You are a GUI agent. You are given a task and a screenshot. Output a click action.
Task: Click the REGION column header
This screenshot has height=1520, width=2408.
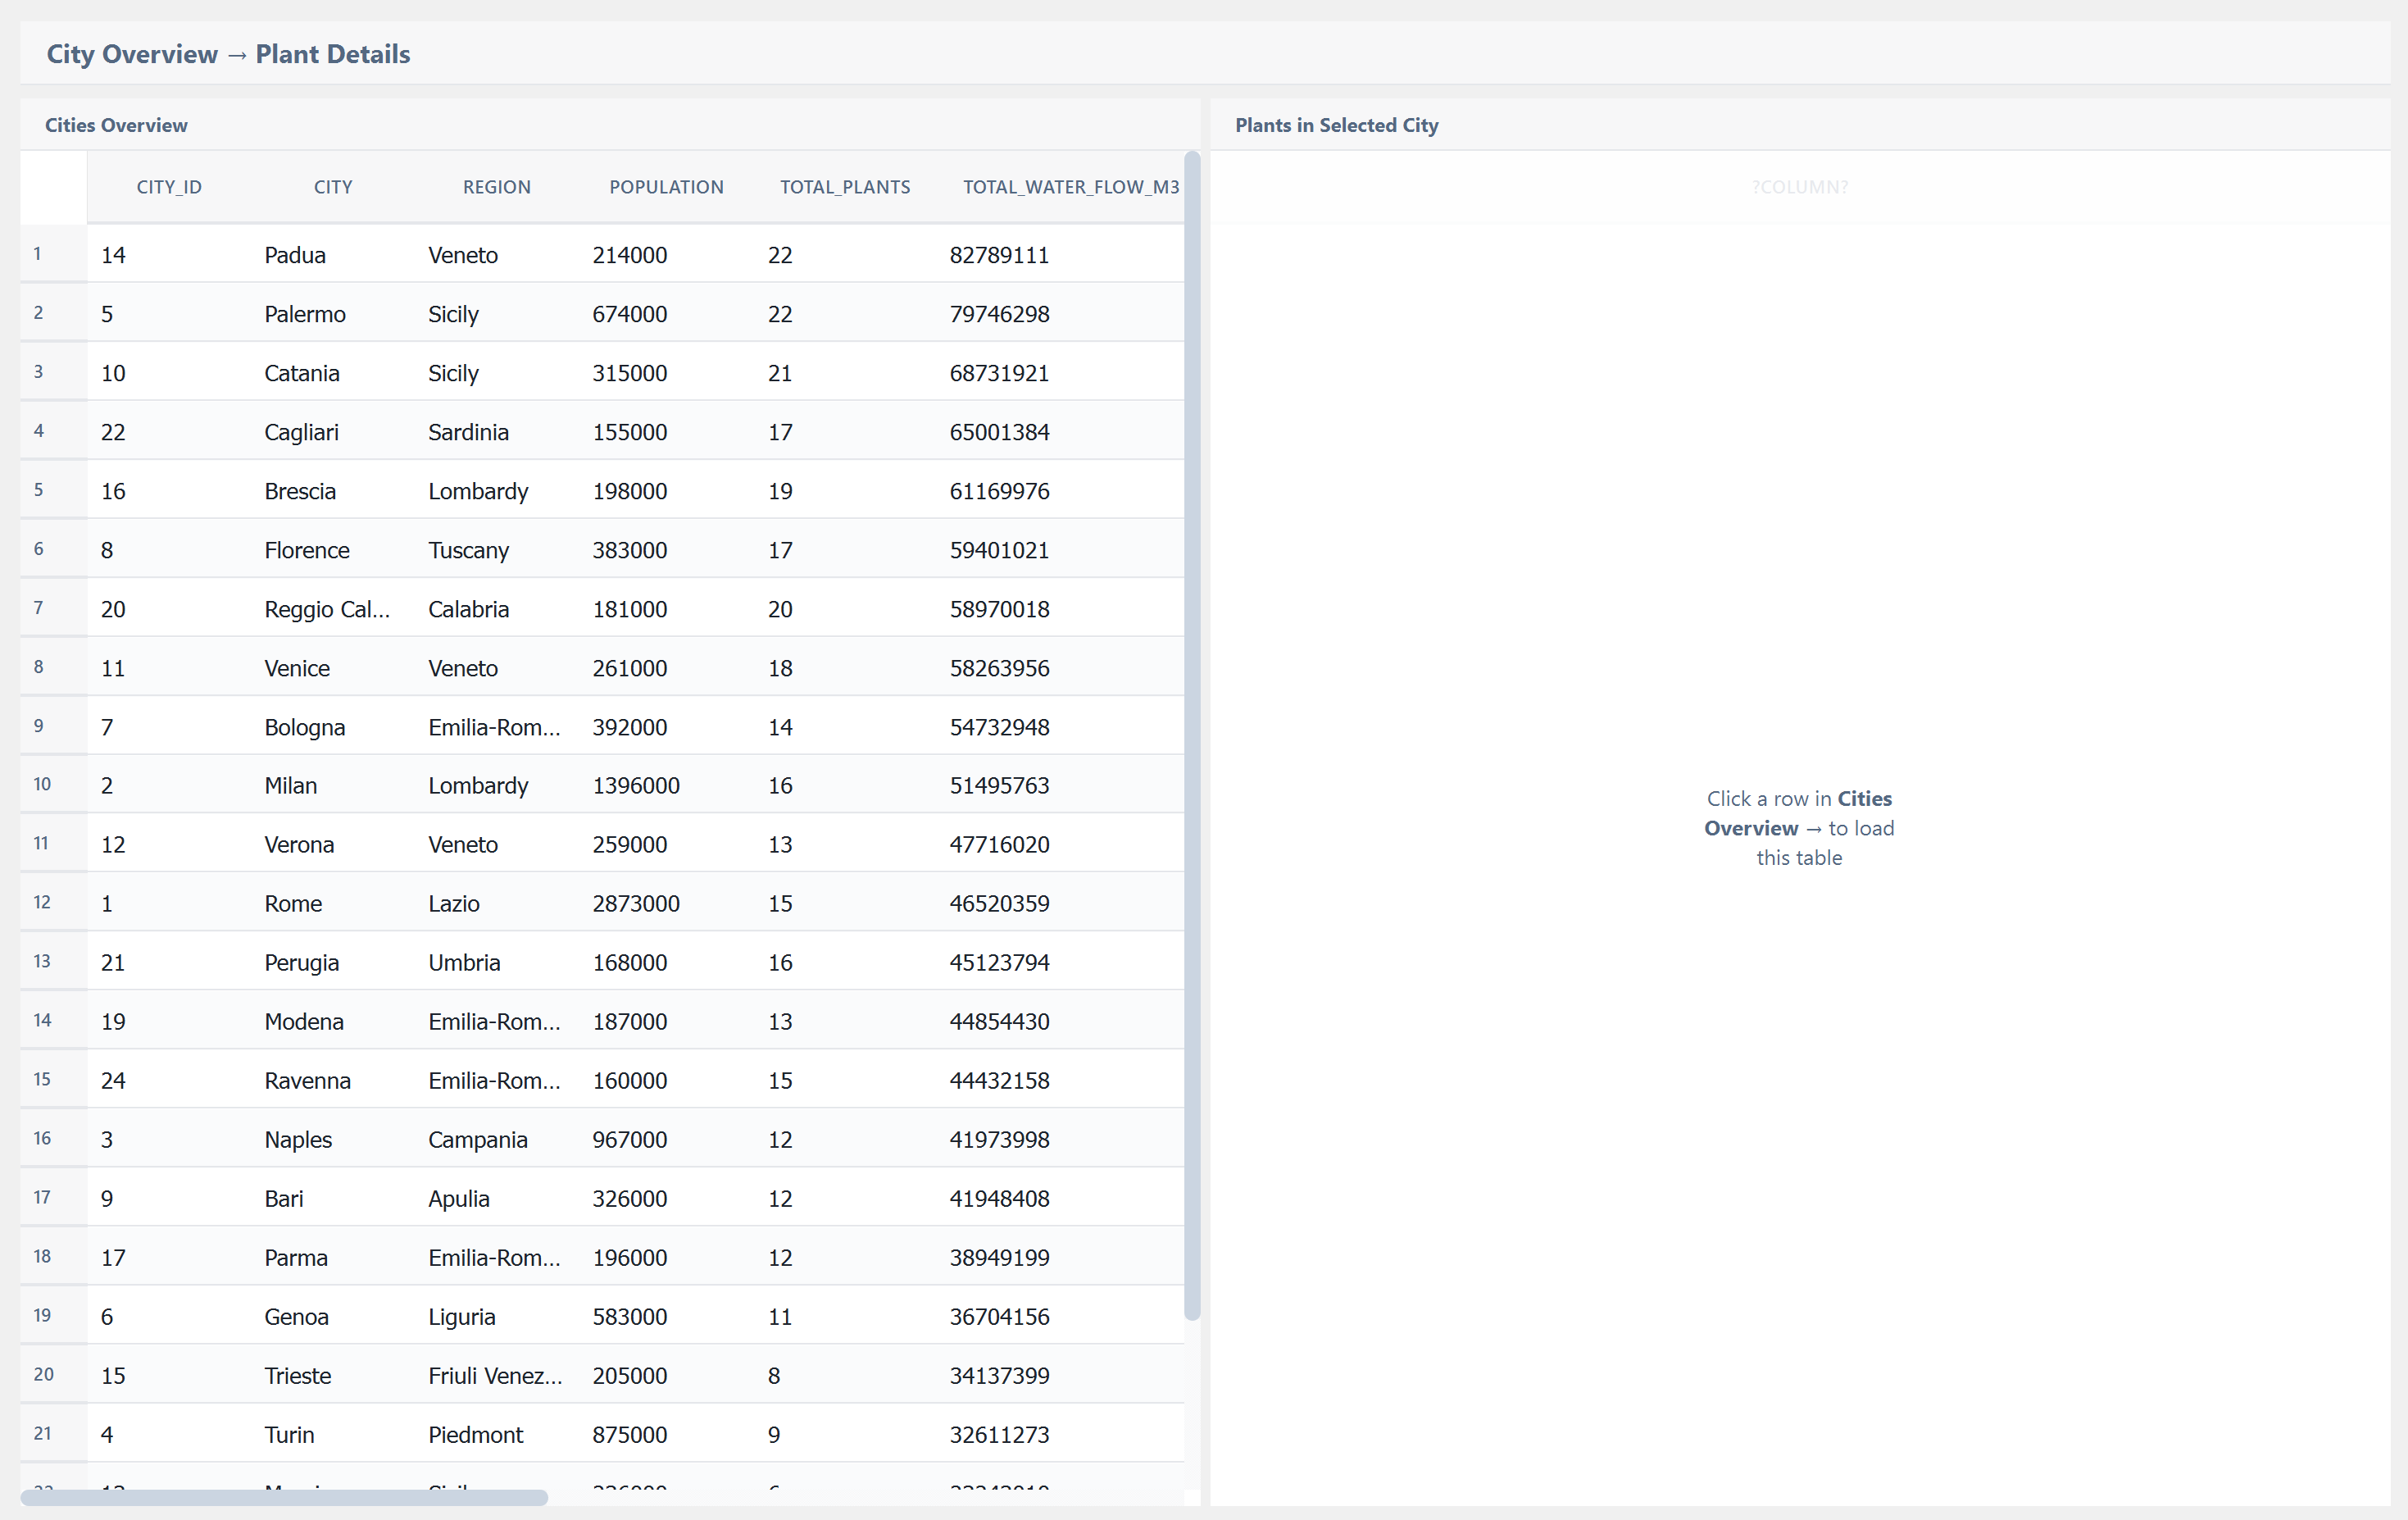pyautogui.click(x=496, y=187)
